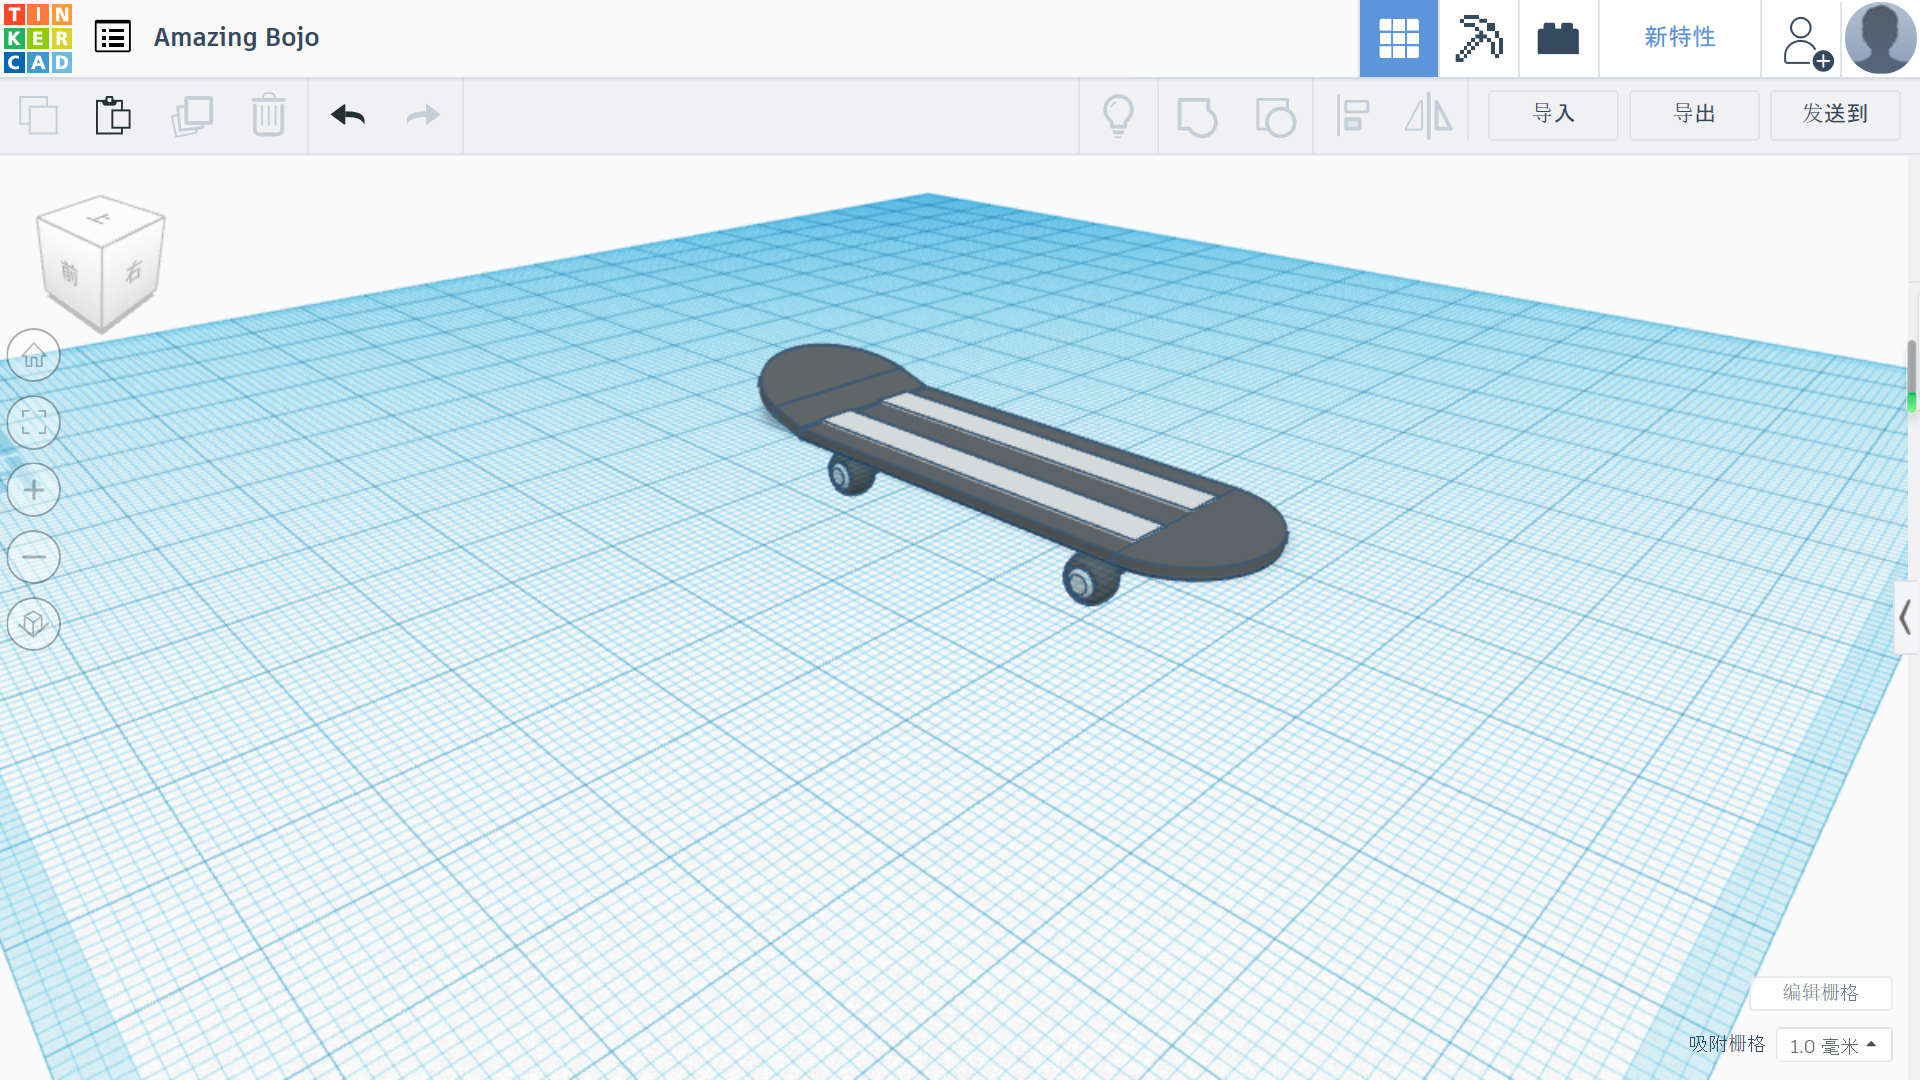Click the Paste clipboard icon

pyautogui.click(x=113, y=116)
